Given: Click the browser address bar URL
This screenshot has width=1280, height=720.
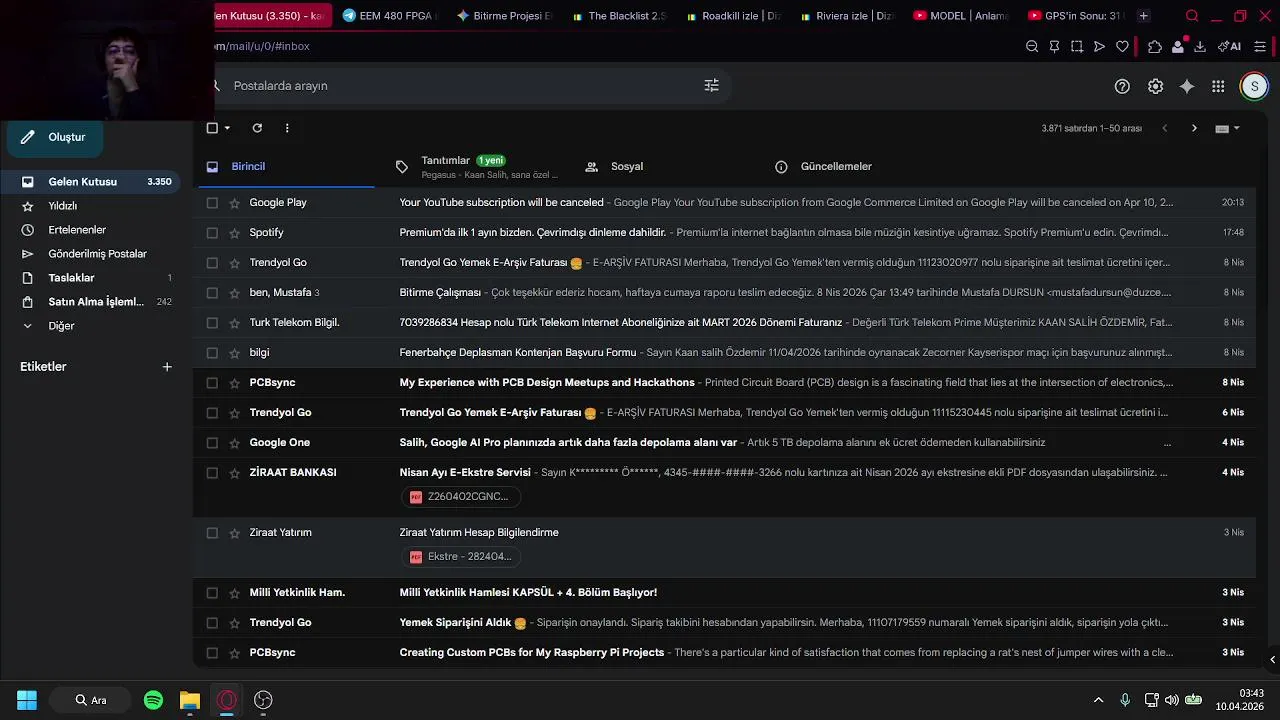Looking at the screenshot, I should [x=262, y=46].
